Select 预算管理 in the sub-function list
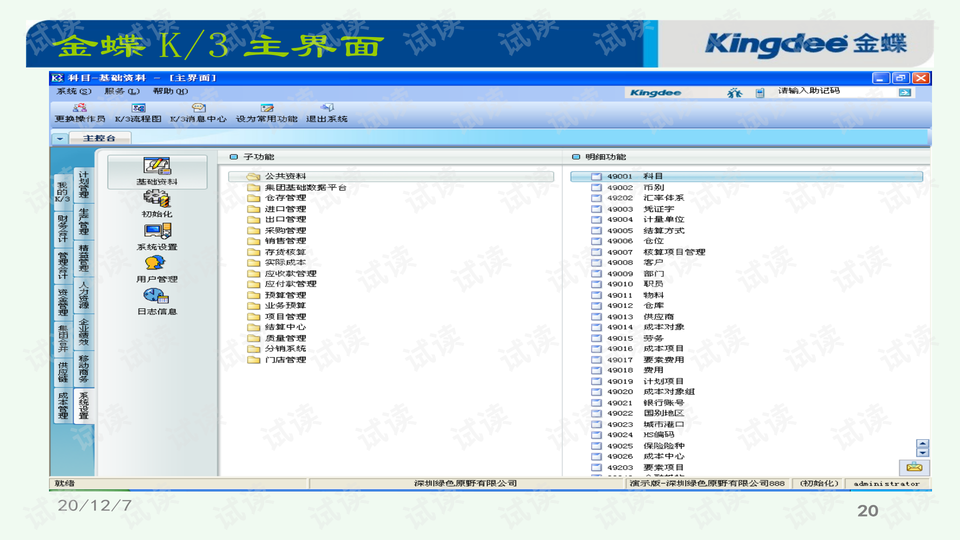960x540 pixels. tap(285, 294)
